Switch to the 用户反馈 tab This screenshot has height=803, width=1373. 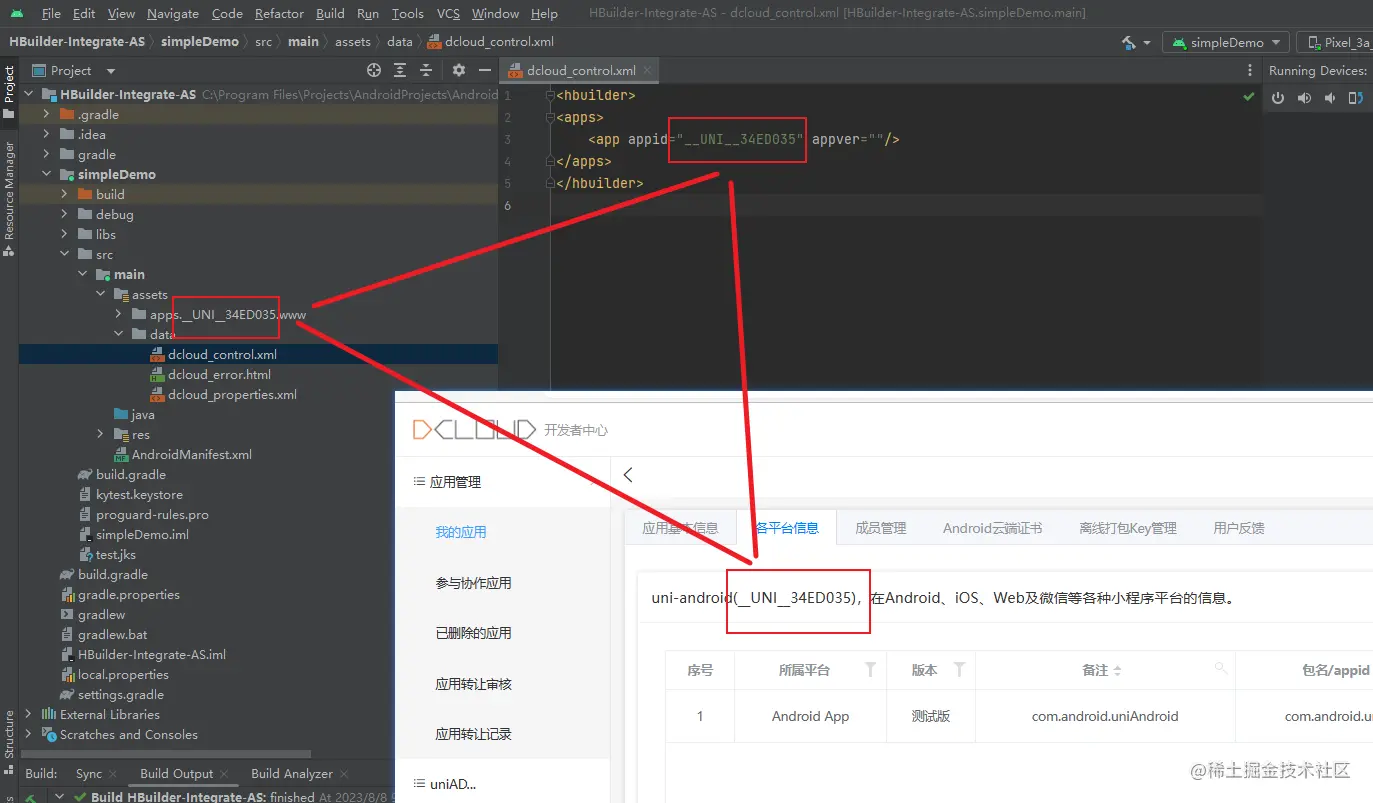click(x=1239, y=528)
